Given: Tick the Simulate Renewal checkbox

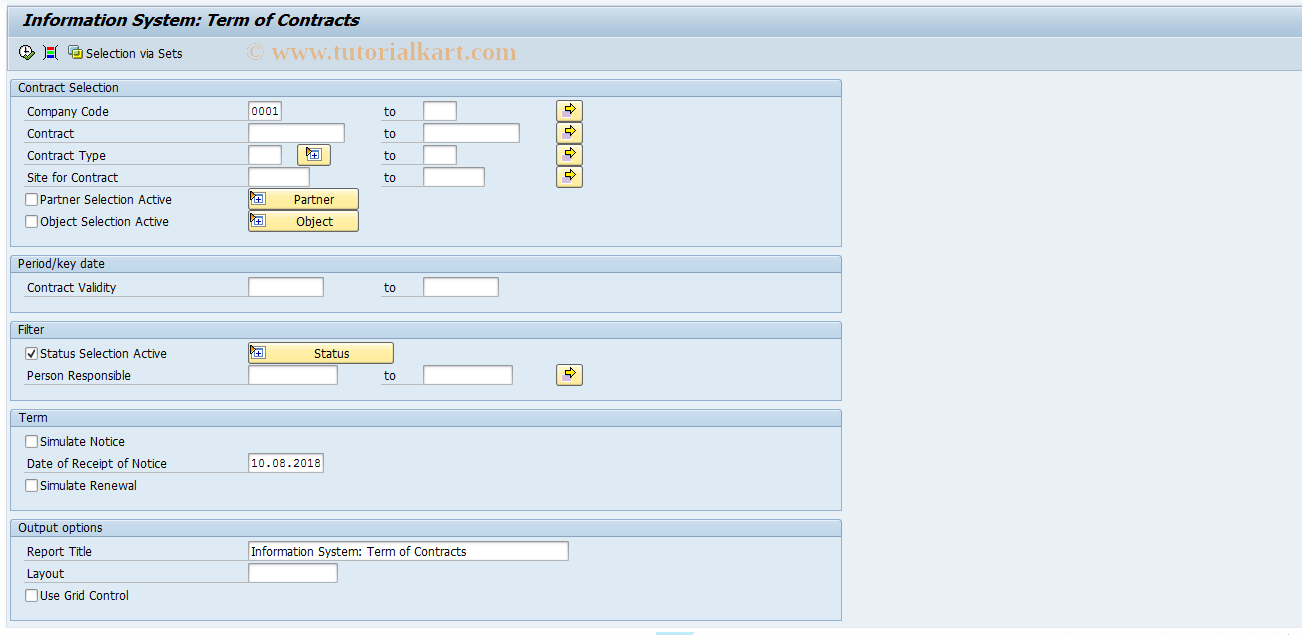Looking at the screenshot, I should [x=32, y=486].
